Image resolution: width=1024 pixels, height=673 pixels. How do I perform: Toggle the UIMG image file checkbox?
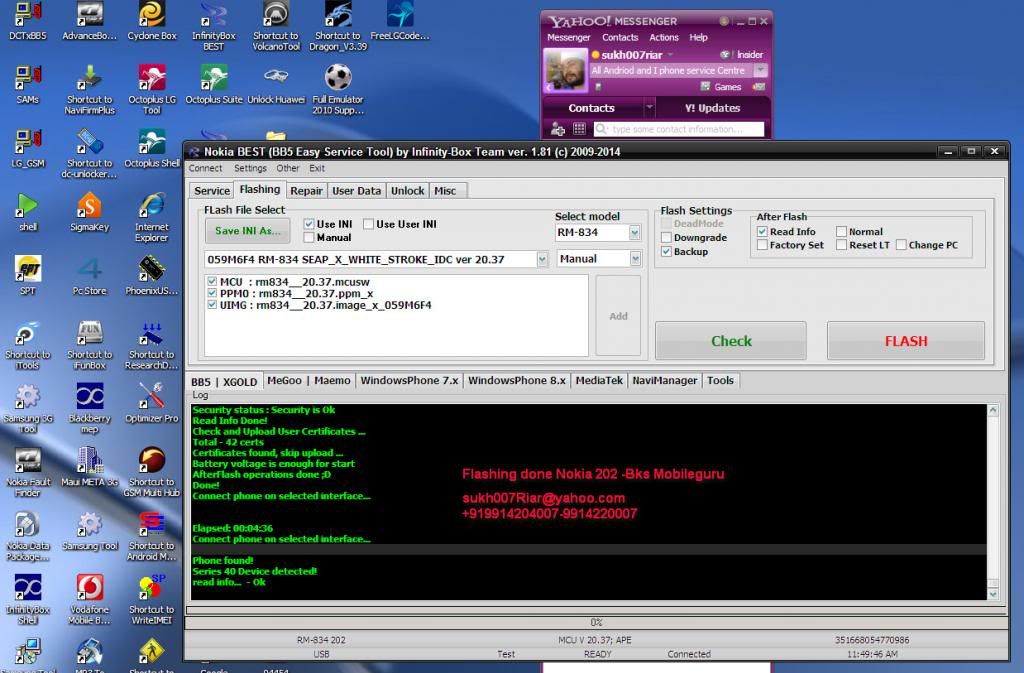pyautogui.click(x=212, y=305)
